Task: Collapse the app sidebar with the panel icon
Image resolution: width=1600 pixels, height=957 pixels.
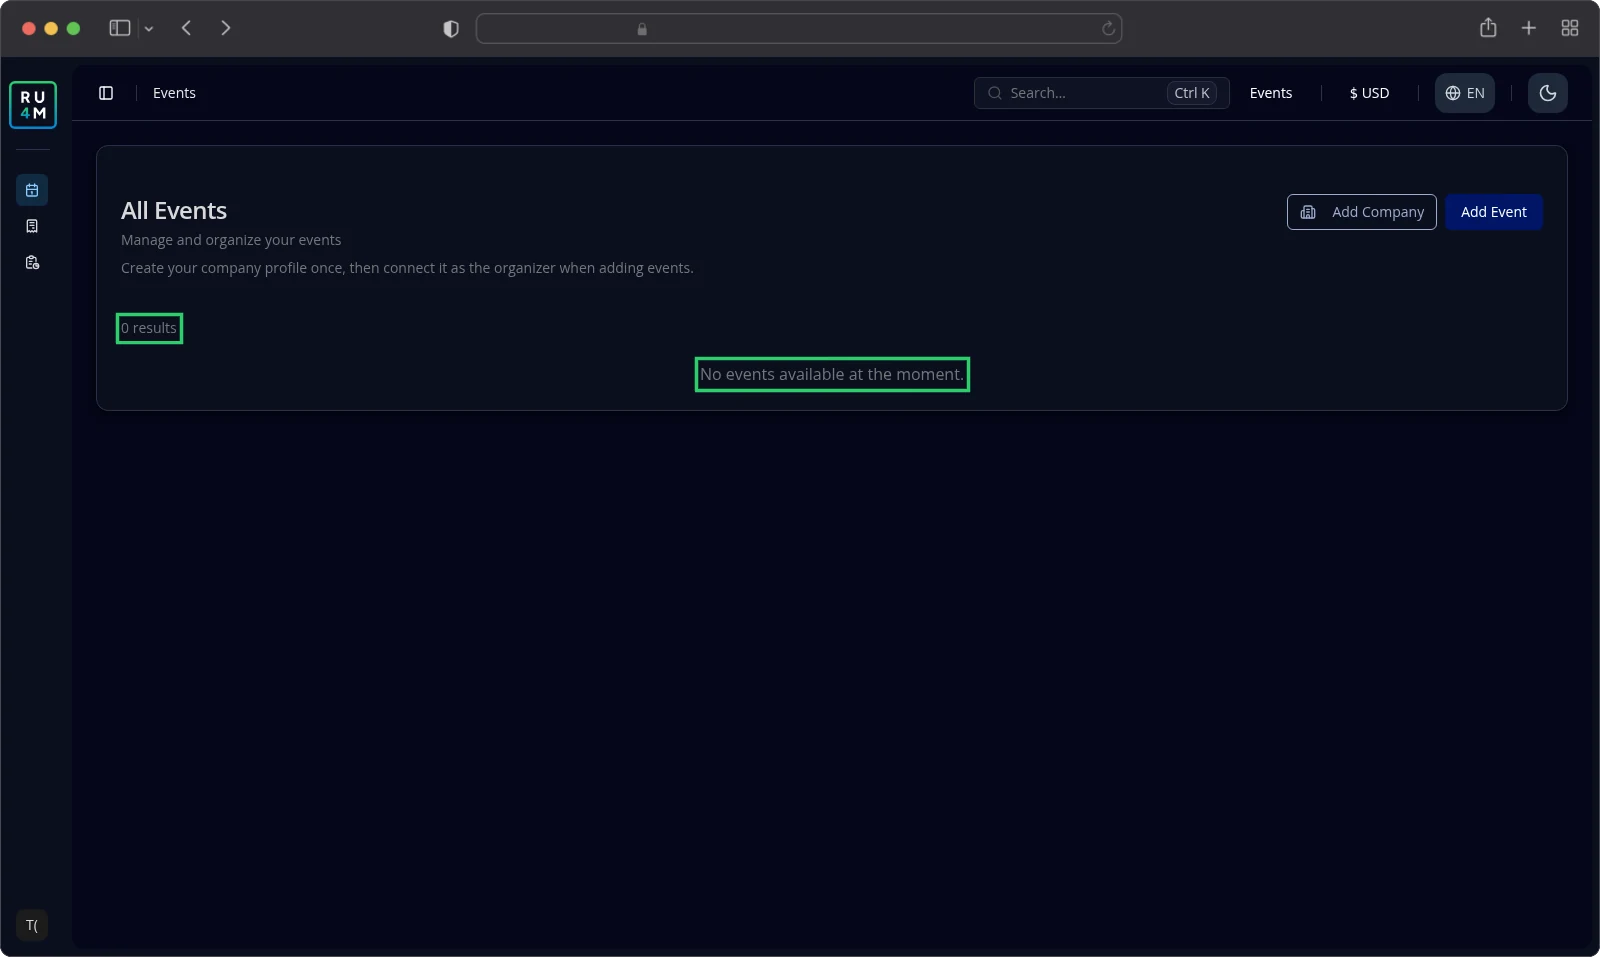Action: (x=106, y=93)
